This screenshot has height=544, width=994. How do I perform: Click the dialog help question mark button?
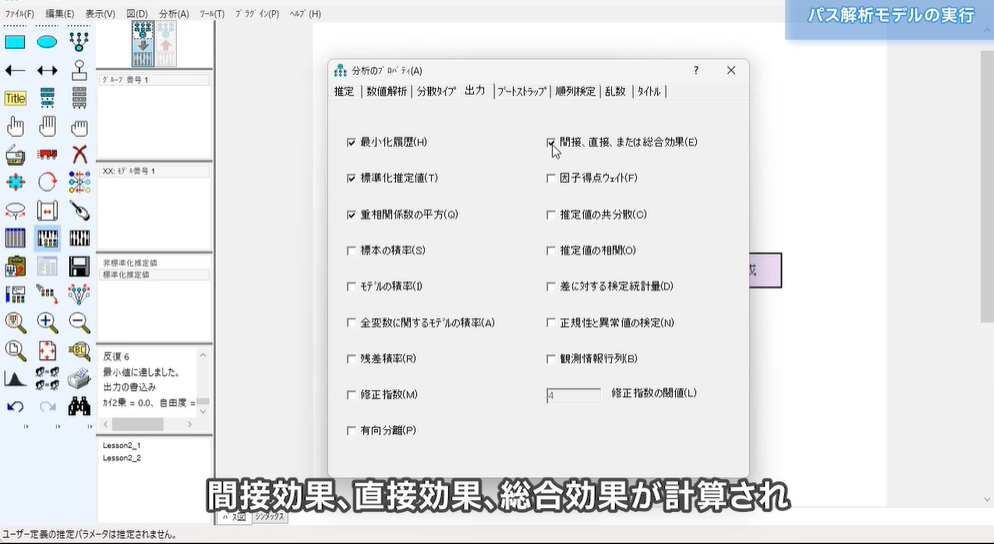696,70
